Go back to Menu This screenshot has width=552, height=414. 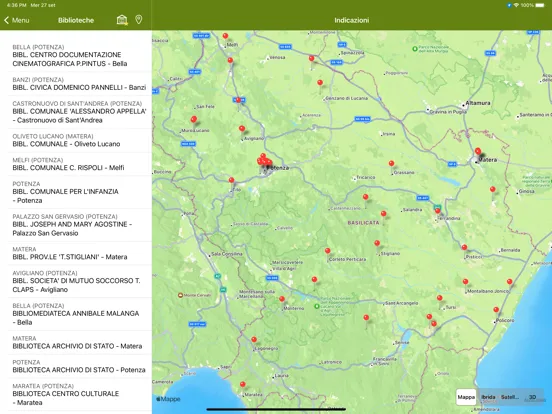17,20
